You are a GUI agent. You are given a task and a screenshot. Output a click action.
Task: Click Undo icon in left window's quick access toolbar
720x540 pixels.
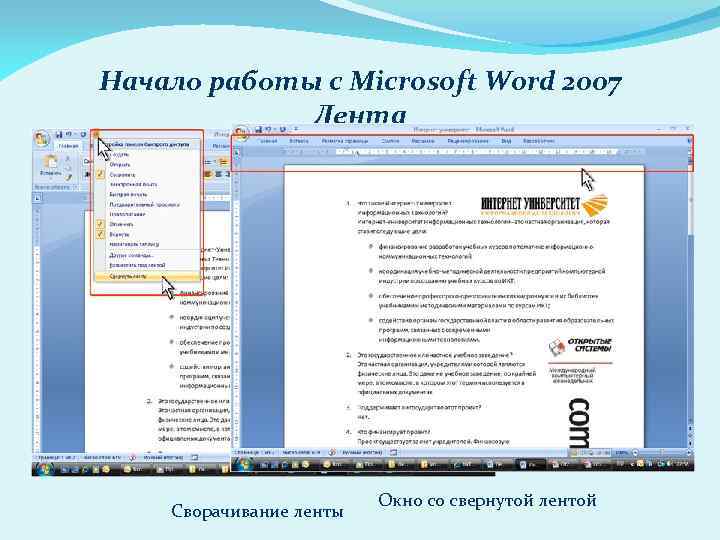click(x=69, y=135)
